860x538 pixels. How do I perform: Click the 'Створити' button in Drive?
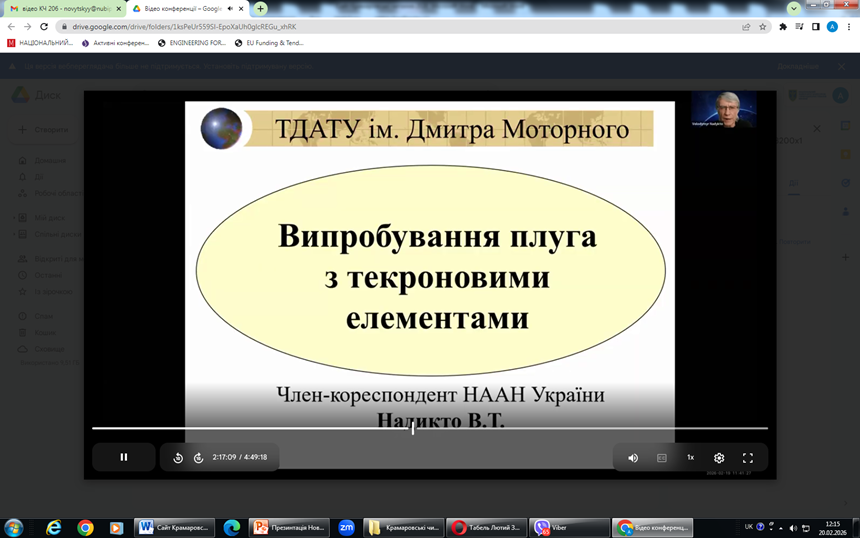[x=44, y=130]
